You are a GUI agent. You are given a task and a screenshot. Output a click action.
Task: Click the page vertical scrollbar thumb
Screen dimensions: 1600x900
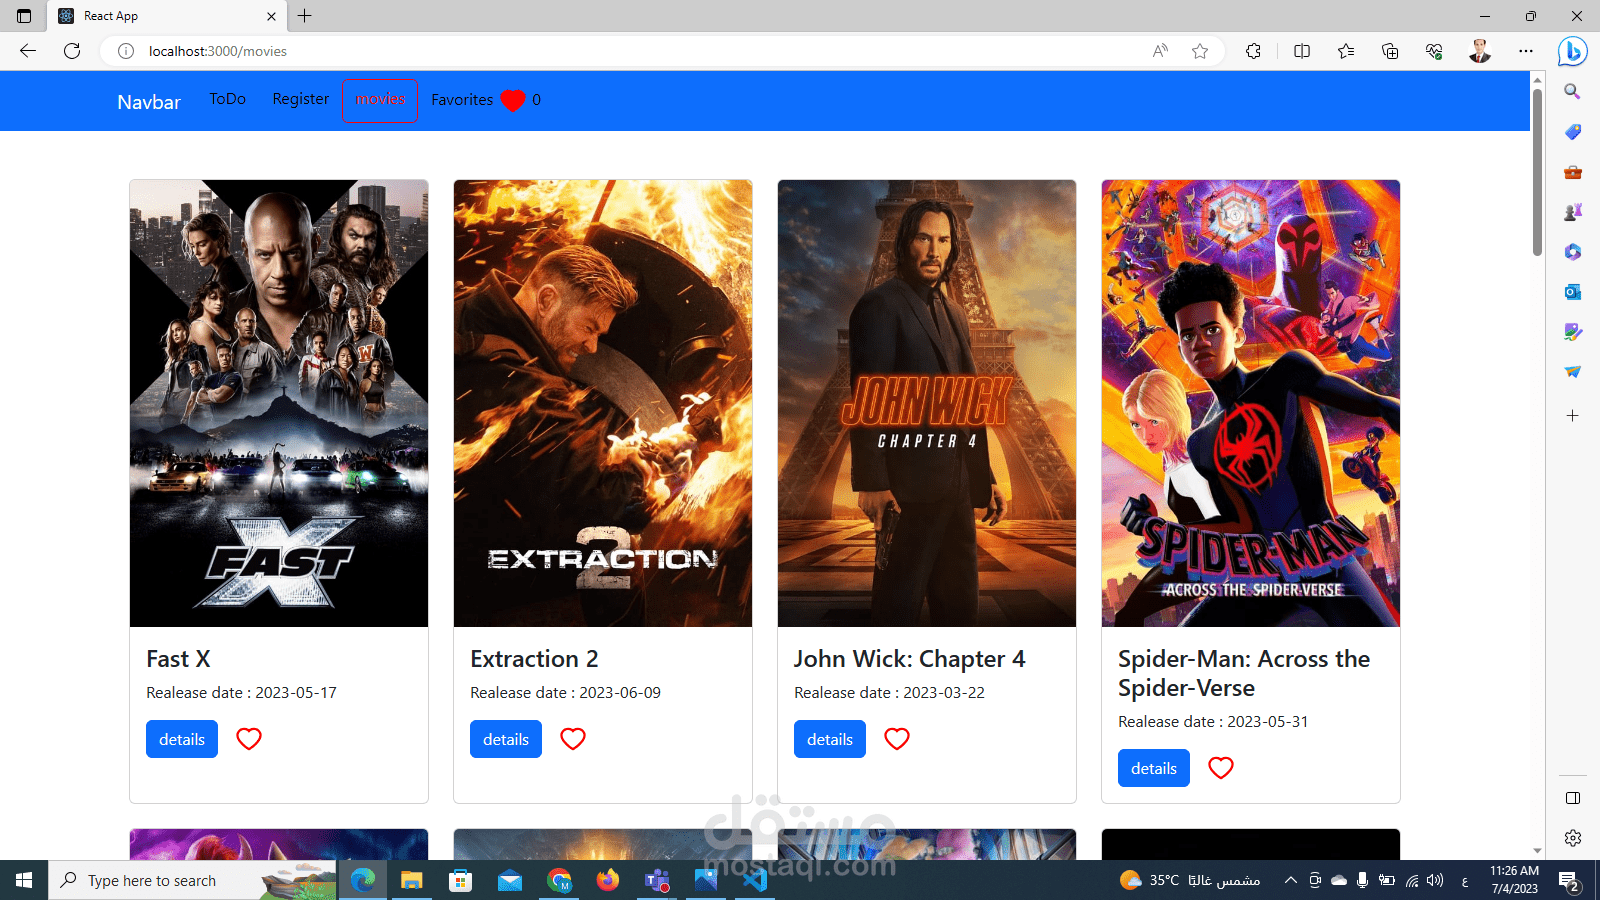1537,172
